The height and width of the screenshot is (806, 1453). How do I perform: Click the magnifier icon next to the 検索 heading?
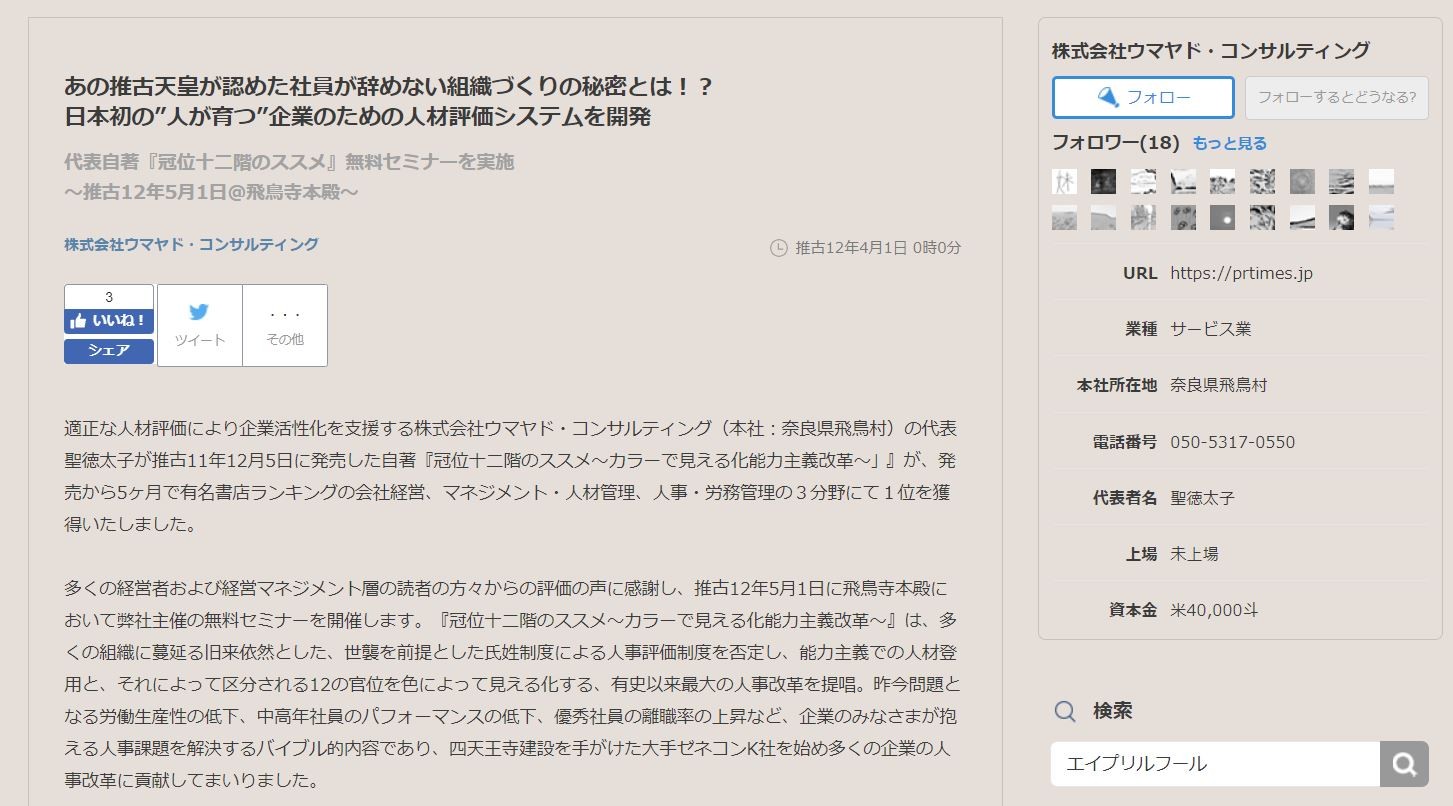click(1066, 711)
